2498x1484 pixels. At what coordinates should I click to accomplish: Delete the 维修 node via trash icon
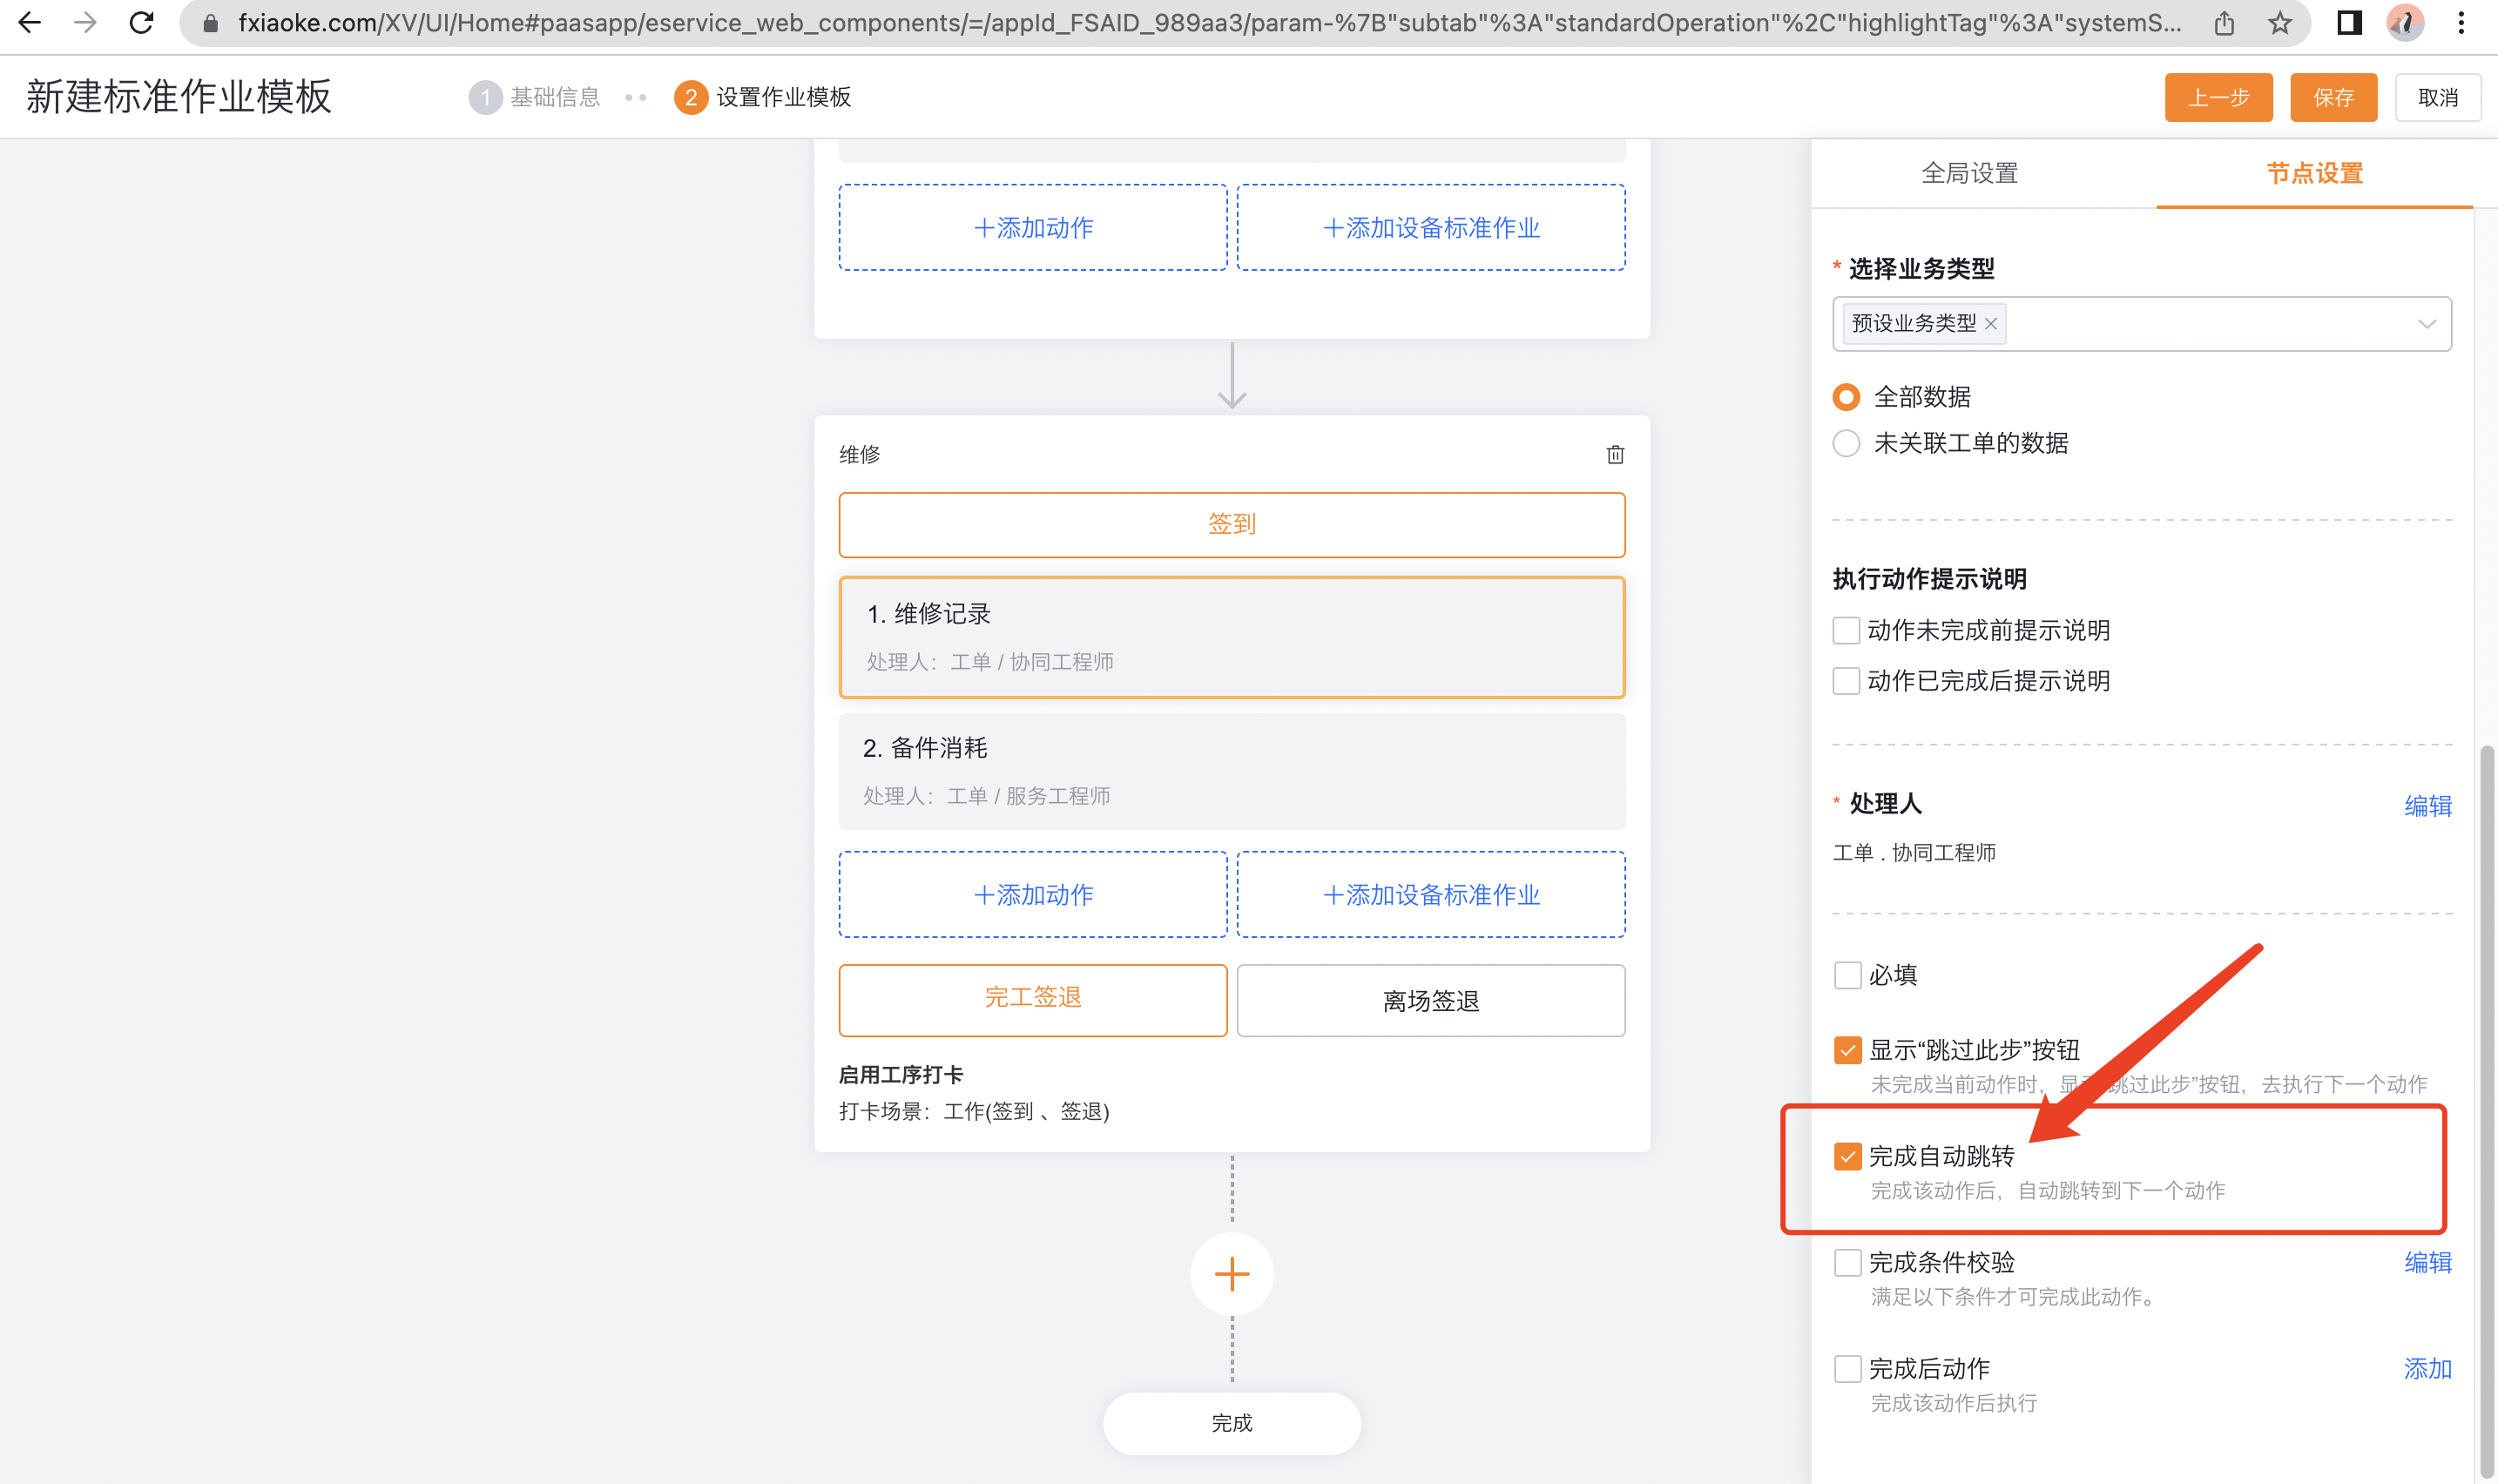(x=1616, y=455)
